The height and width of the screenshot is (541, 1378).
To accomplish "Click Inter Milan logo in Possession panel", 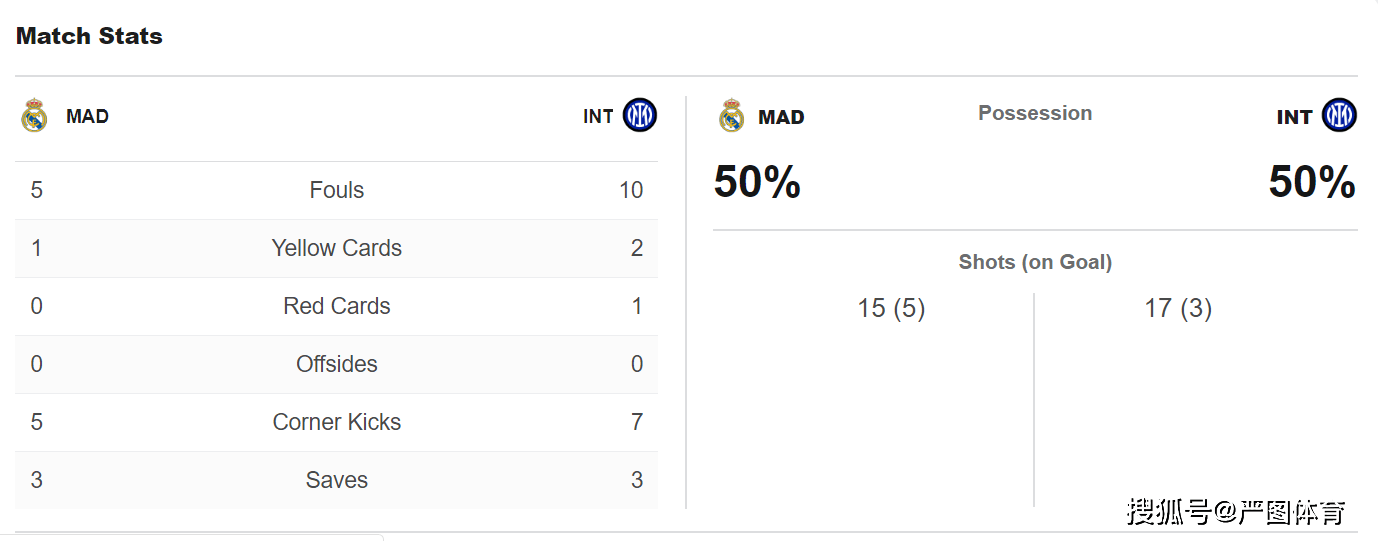I will coord(1339,116).
